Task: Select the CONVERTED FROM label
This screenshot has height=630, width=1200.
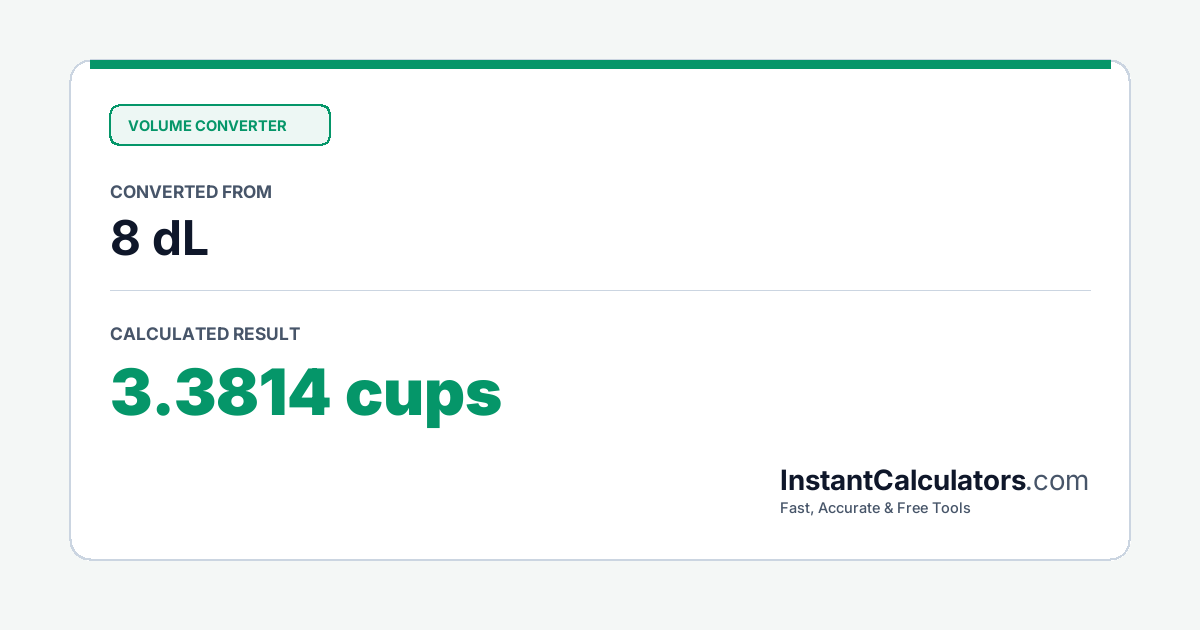Action: [x=191, y=192]
